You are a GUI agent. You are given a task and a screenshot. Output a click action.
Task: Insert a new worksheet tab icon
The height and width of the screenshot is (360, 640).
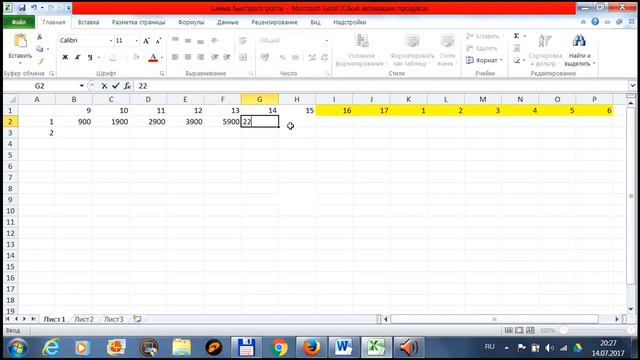tap(138, 319)
